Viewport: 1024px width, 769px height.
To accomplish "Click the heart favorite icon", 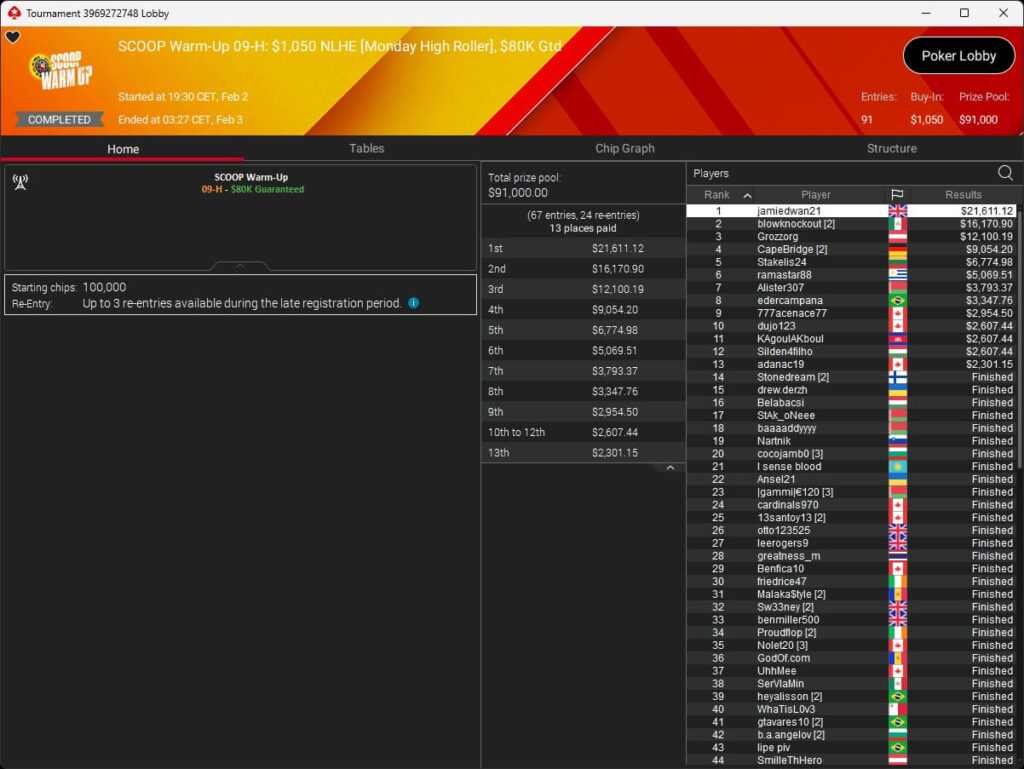I will (12, 38).
